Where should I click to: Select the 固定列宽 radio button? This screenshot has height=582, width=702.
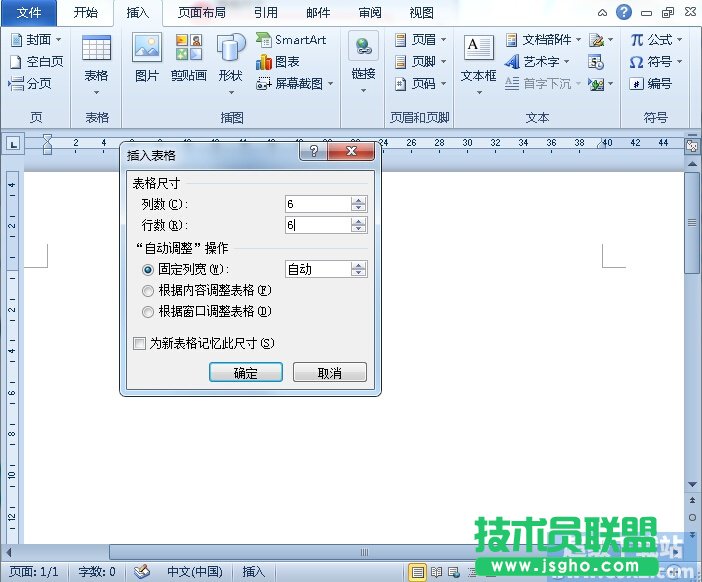click(x=148, y=269)
